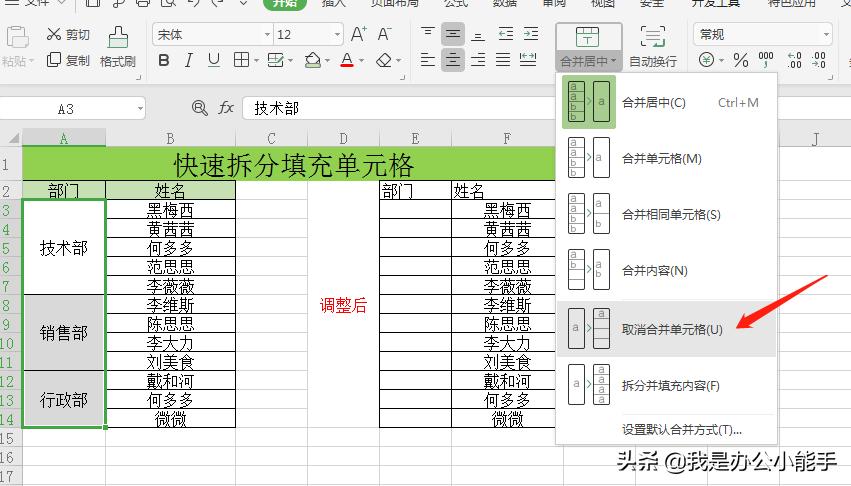Open the borders grid icon
The height and width of the screenshot is (486, 851).
(x=241, y=60)
